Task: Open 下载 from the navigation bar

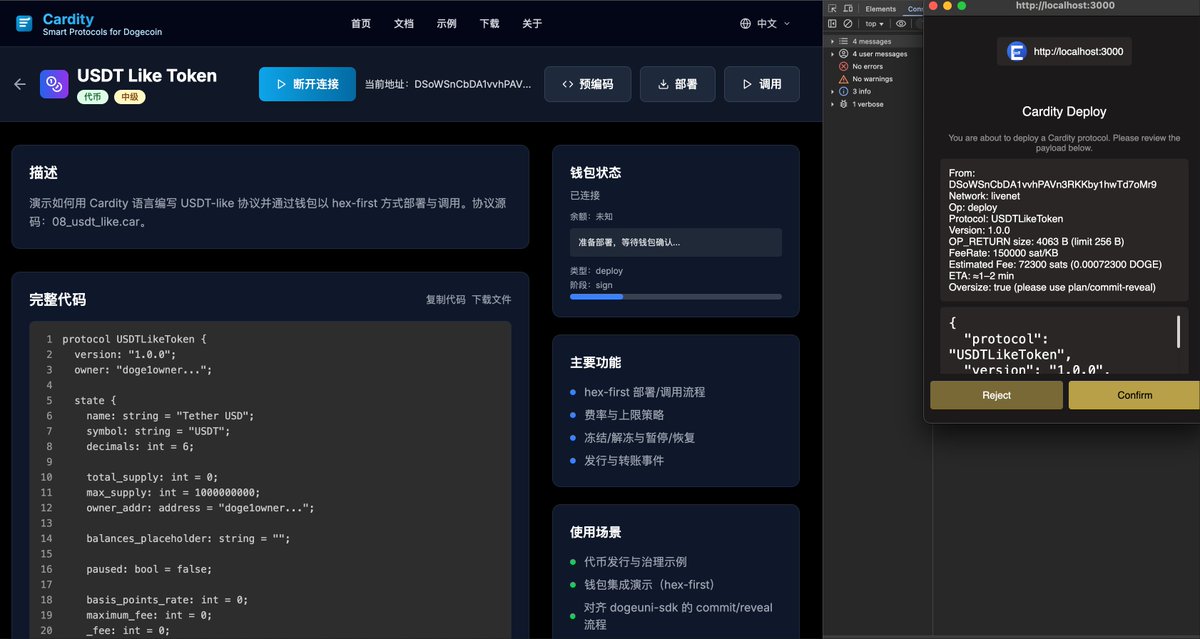Action: [490, 23]
